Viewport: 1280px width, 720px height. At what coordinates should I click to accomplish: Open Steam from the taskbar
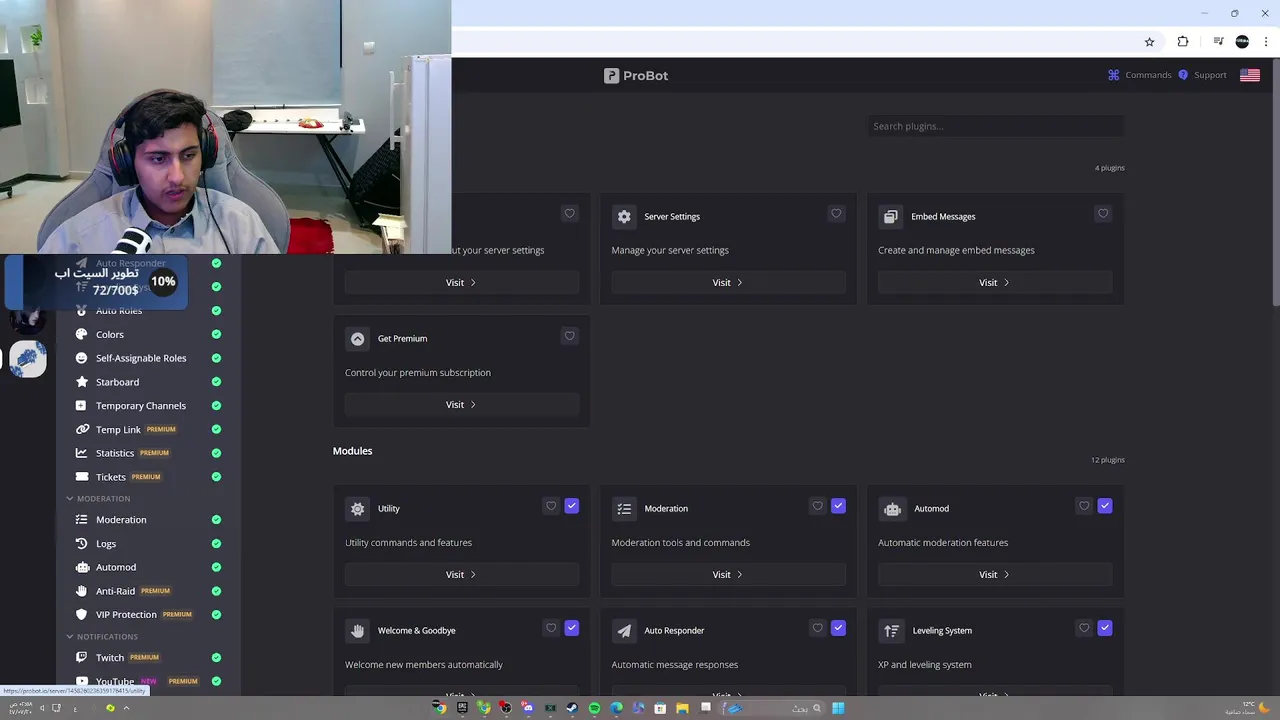572,708
